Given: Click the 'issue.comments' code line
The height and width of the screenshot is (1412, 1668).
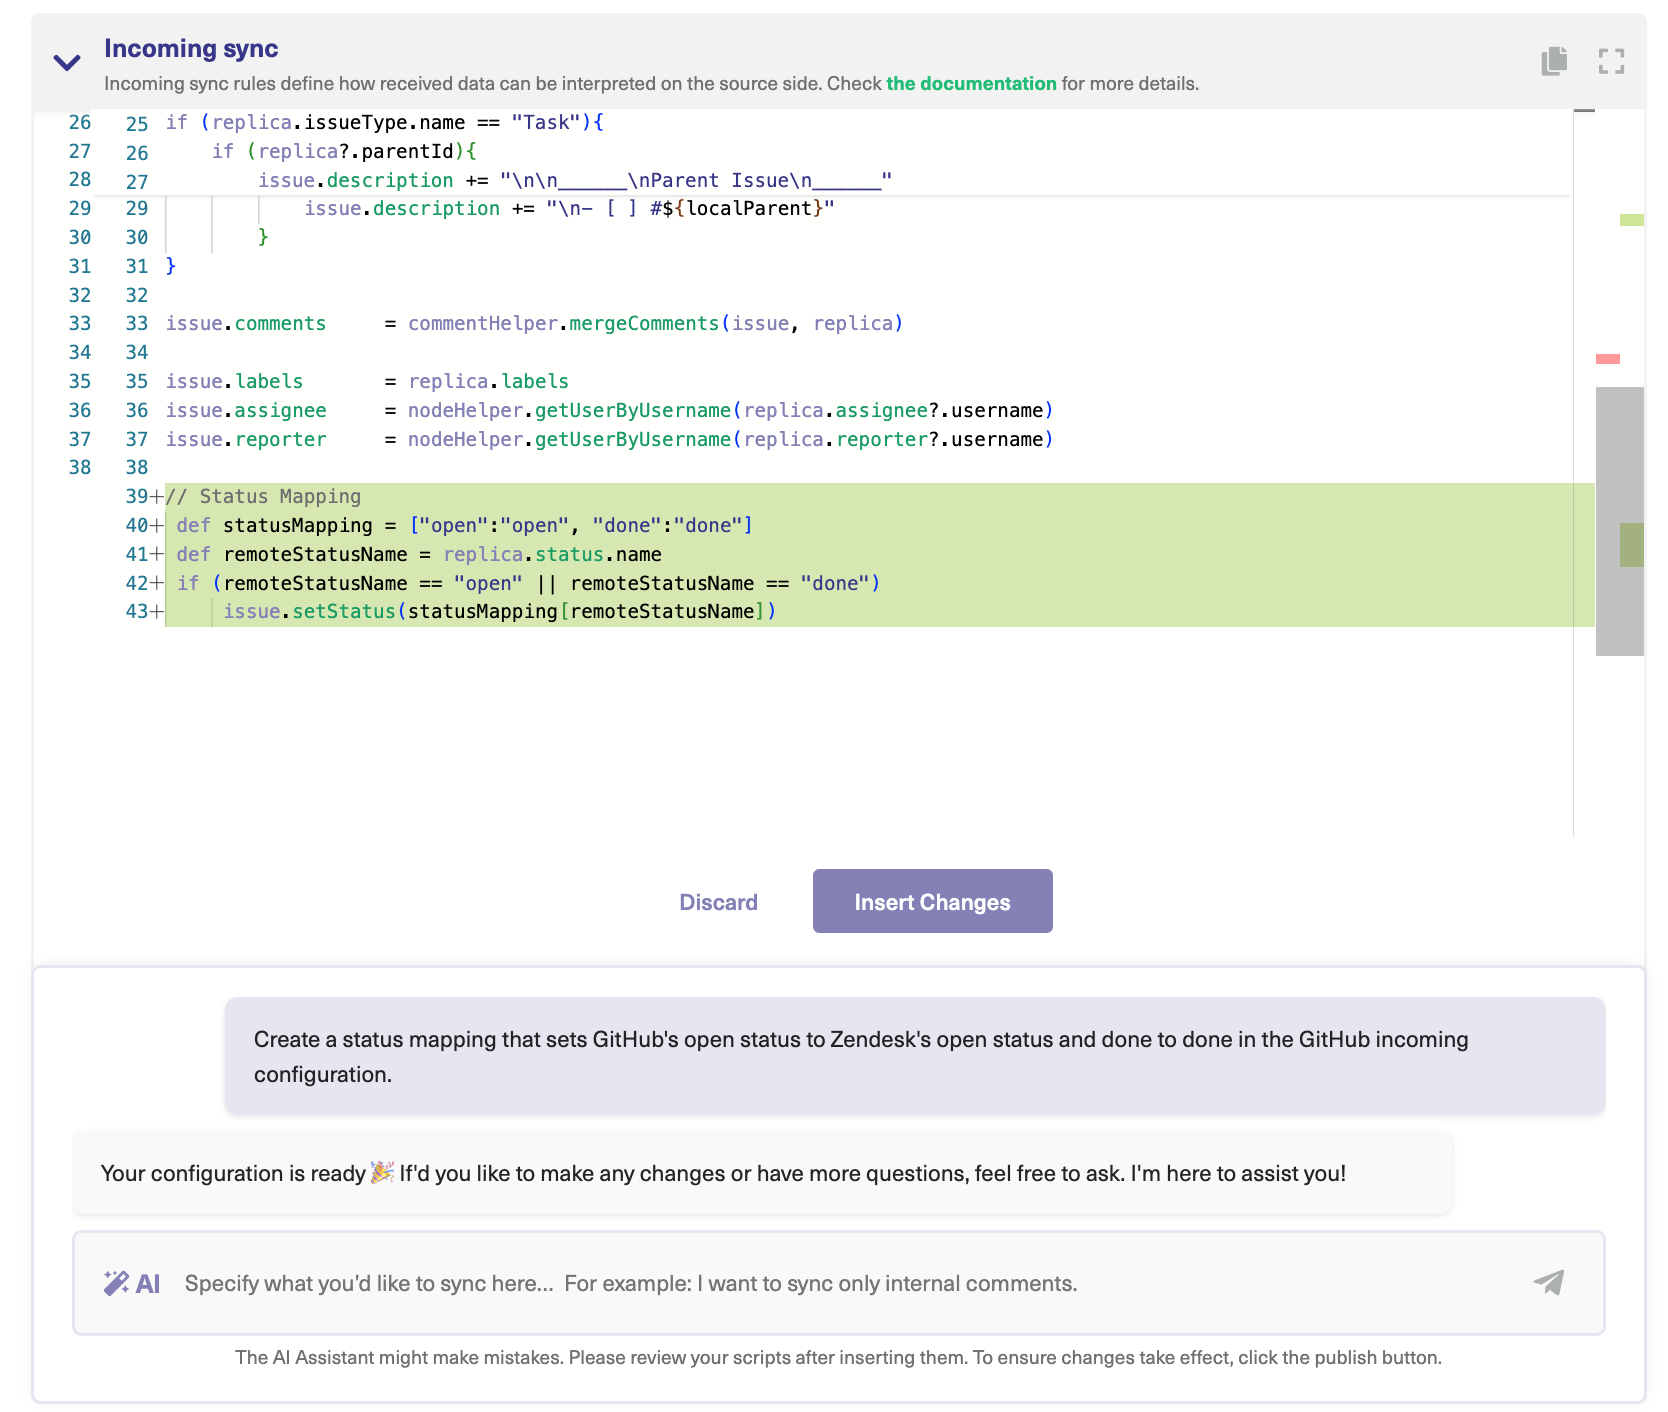Looking at the screenshot, I should [534, 324].
